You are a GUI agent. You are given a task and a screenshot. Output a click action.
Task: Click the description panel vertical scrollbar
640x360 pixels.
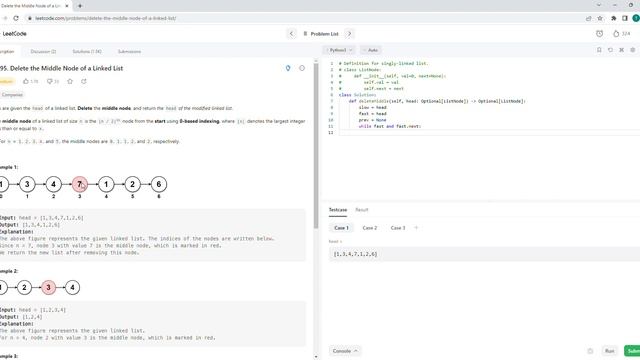[x=316, y=147]
